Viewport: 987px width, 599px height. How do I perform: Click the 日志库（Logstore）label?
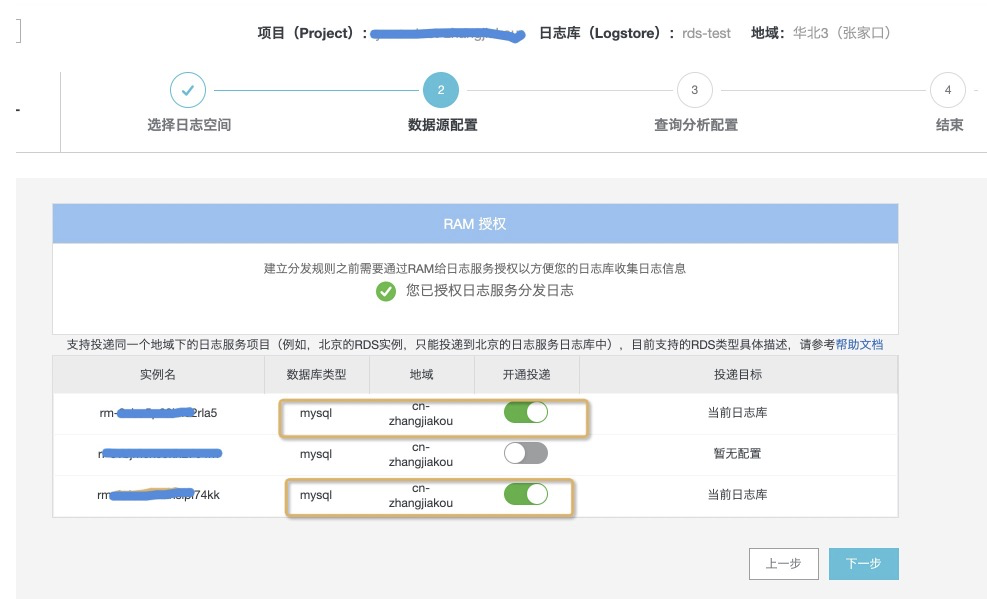(607, 33)
